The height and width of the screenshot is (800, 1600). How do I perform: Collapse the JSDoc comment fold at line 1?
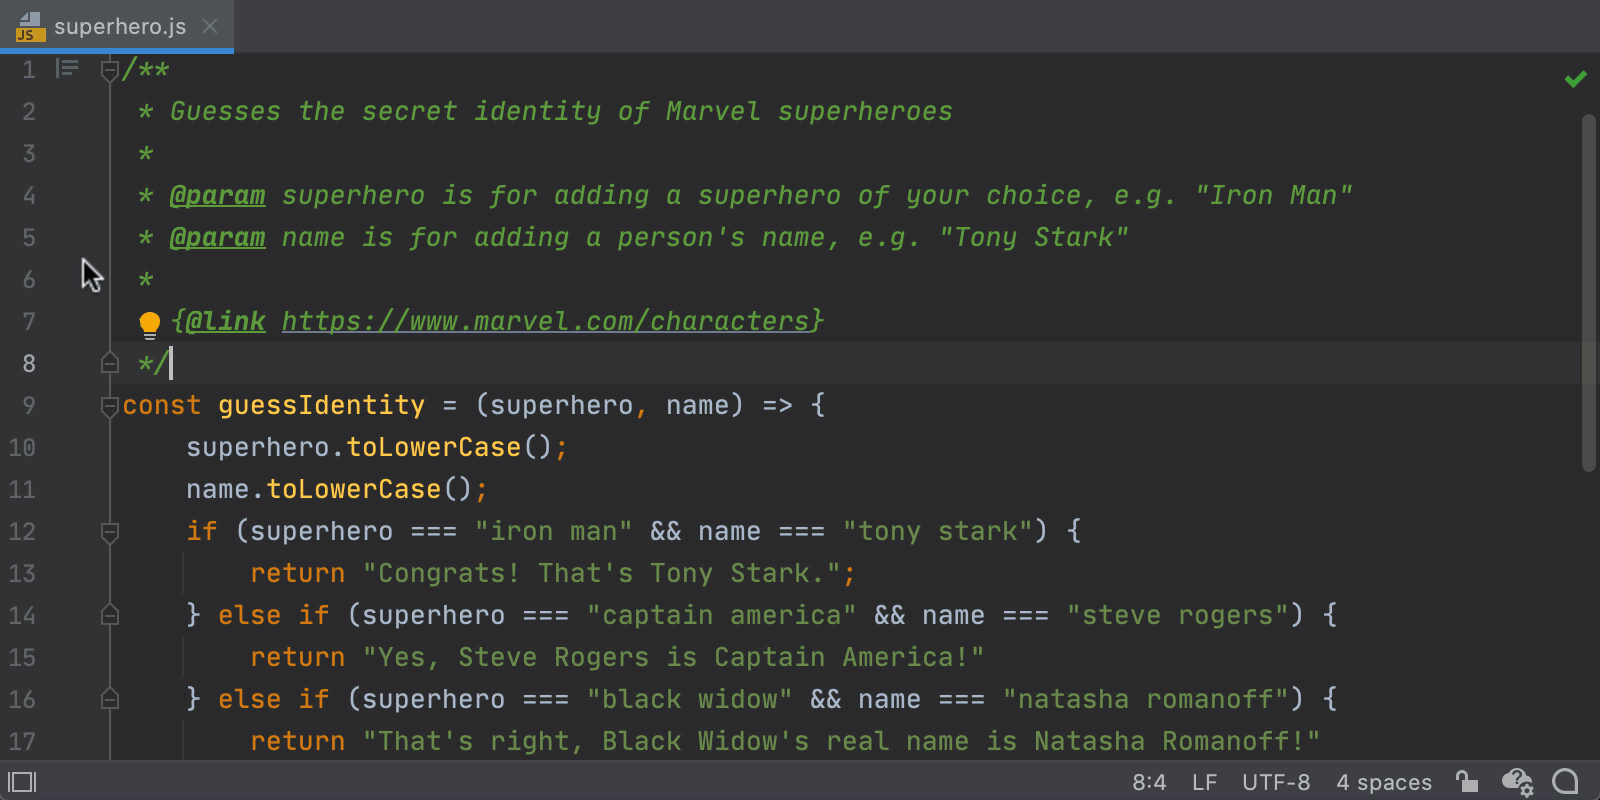[110, 70]
